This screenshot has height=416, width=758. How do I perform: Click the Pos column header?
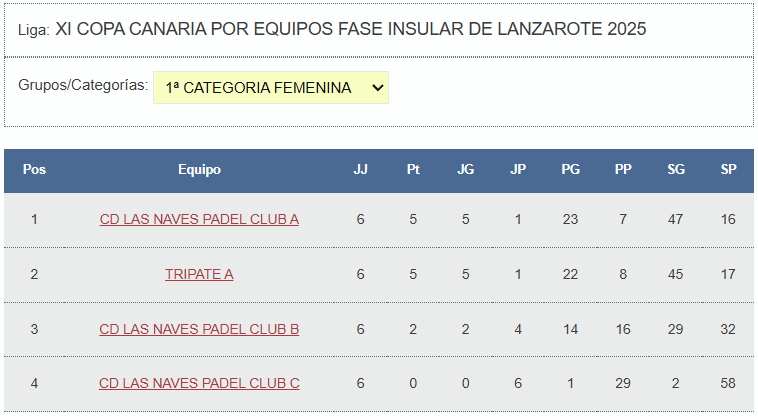[x=34, y=170]
